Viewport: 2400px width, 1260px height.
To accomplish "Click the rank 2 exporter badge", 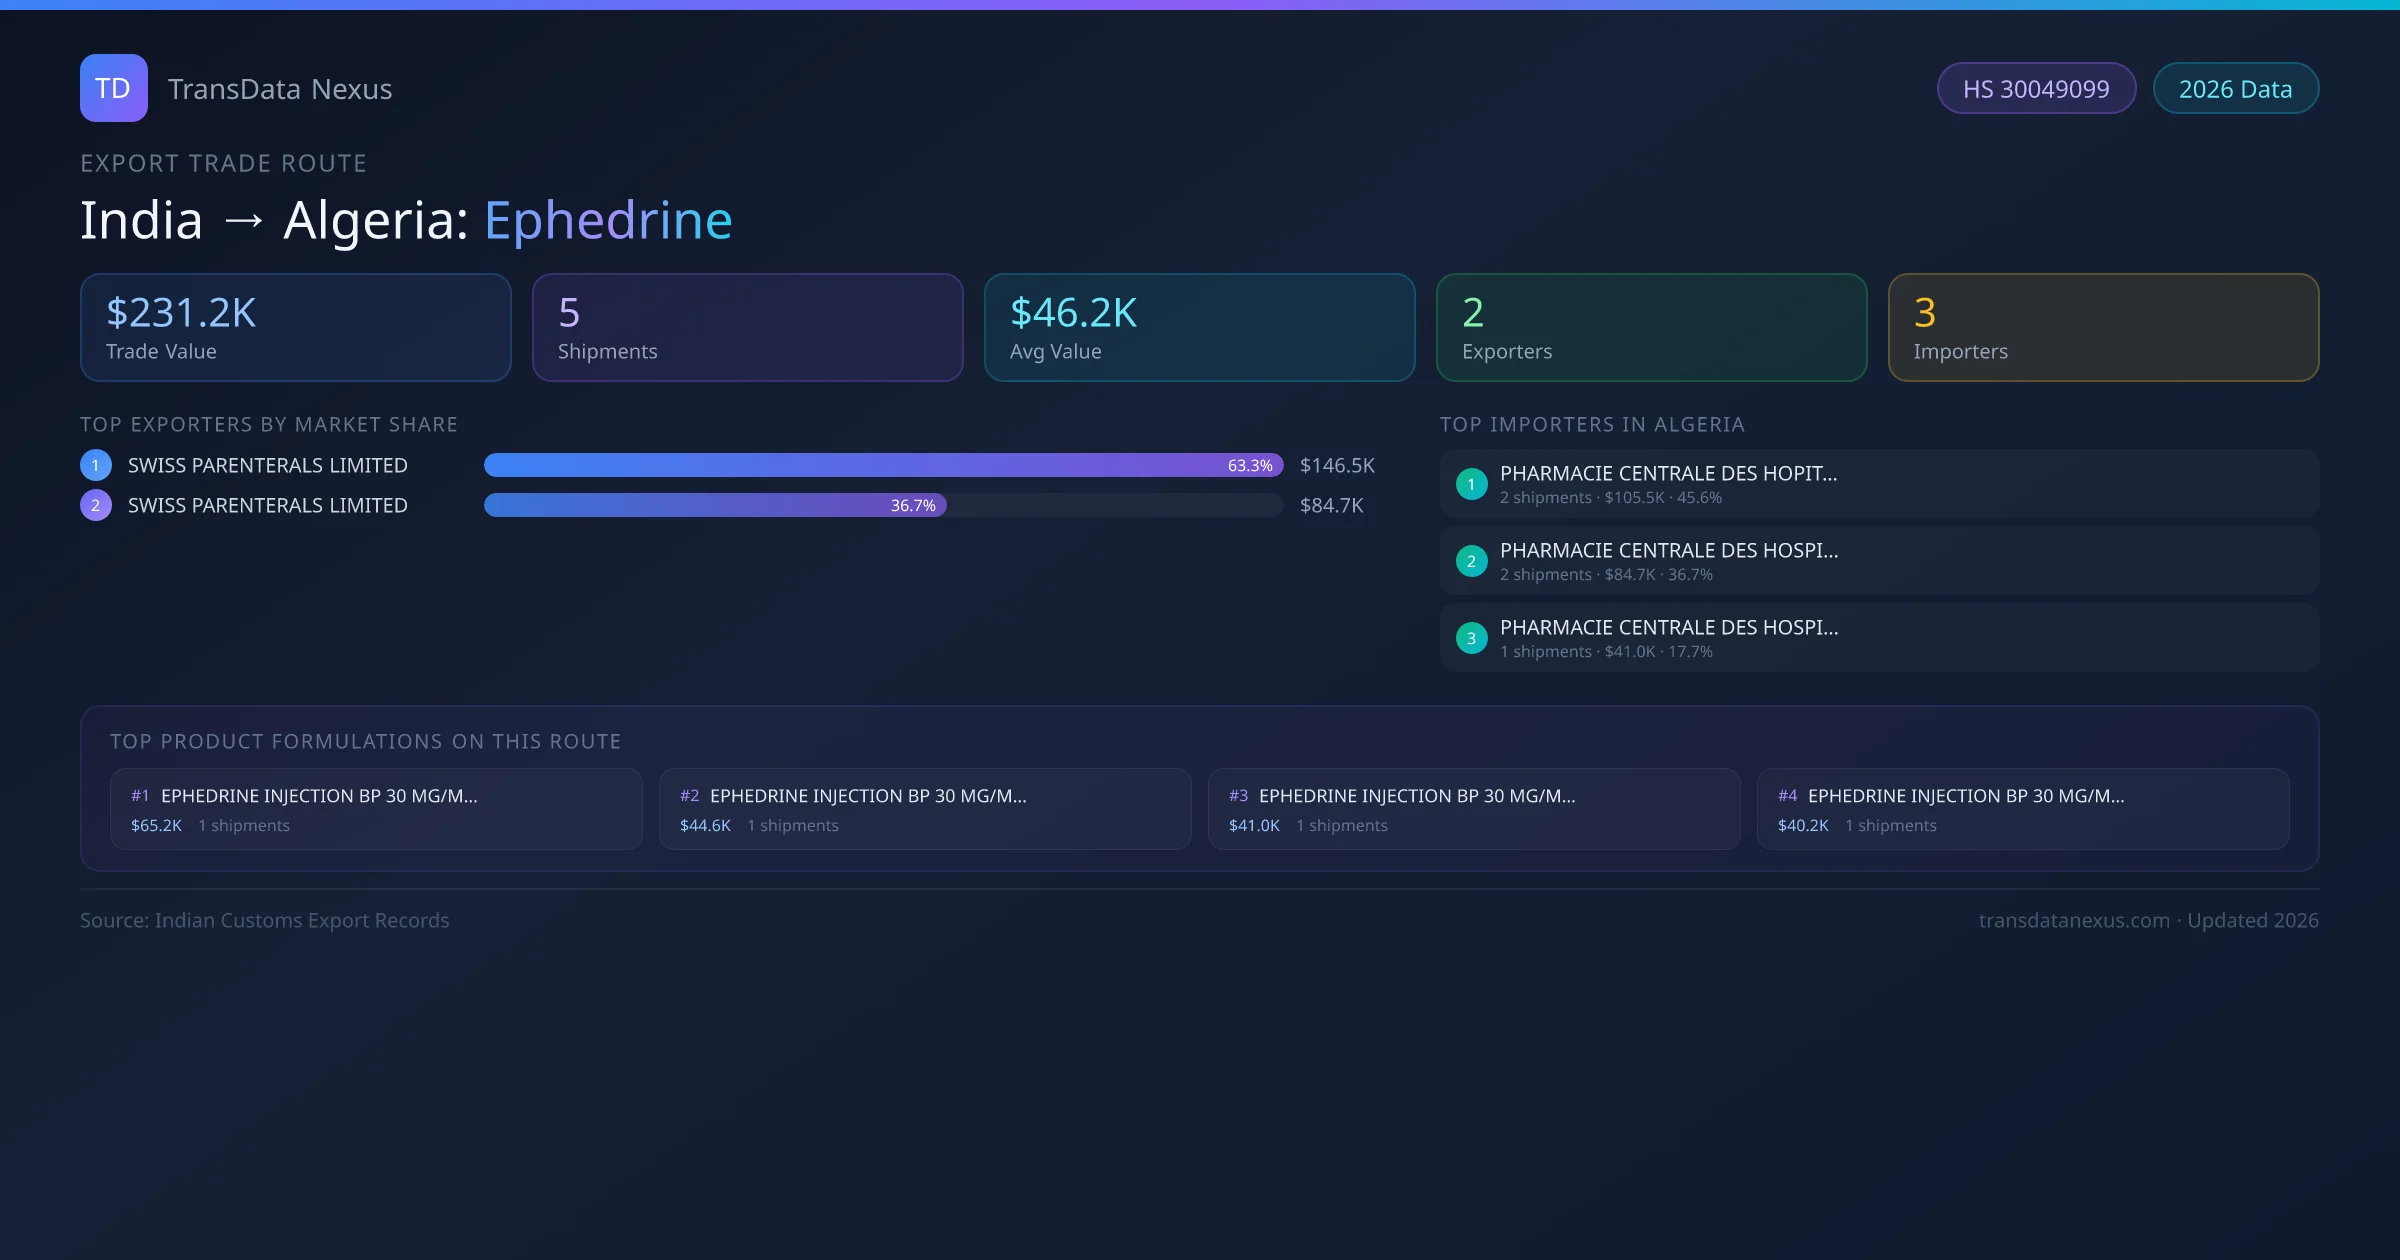I will (95, 505).
